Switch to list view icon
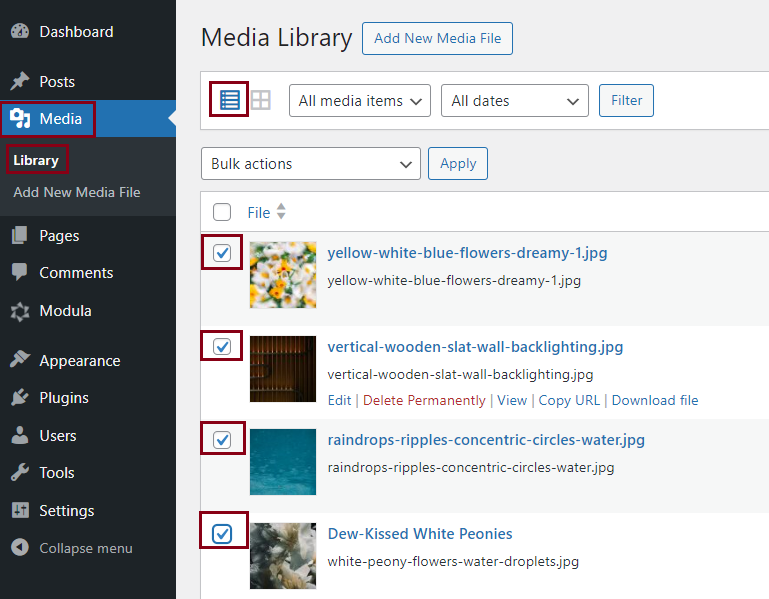Image resolution: width=769 pixels, height=599 pixels. click(230, 100)
